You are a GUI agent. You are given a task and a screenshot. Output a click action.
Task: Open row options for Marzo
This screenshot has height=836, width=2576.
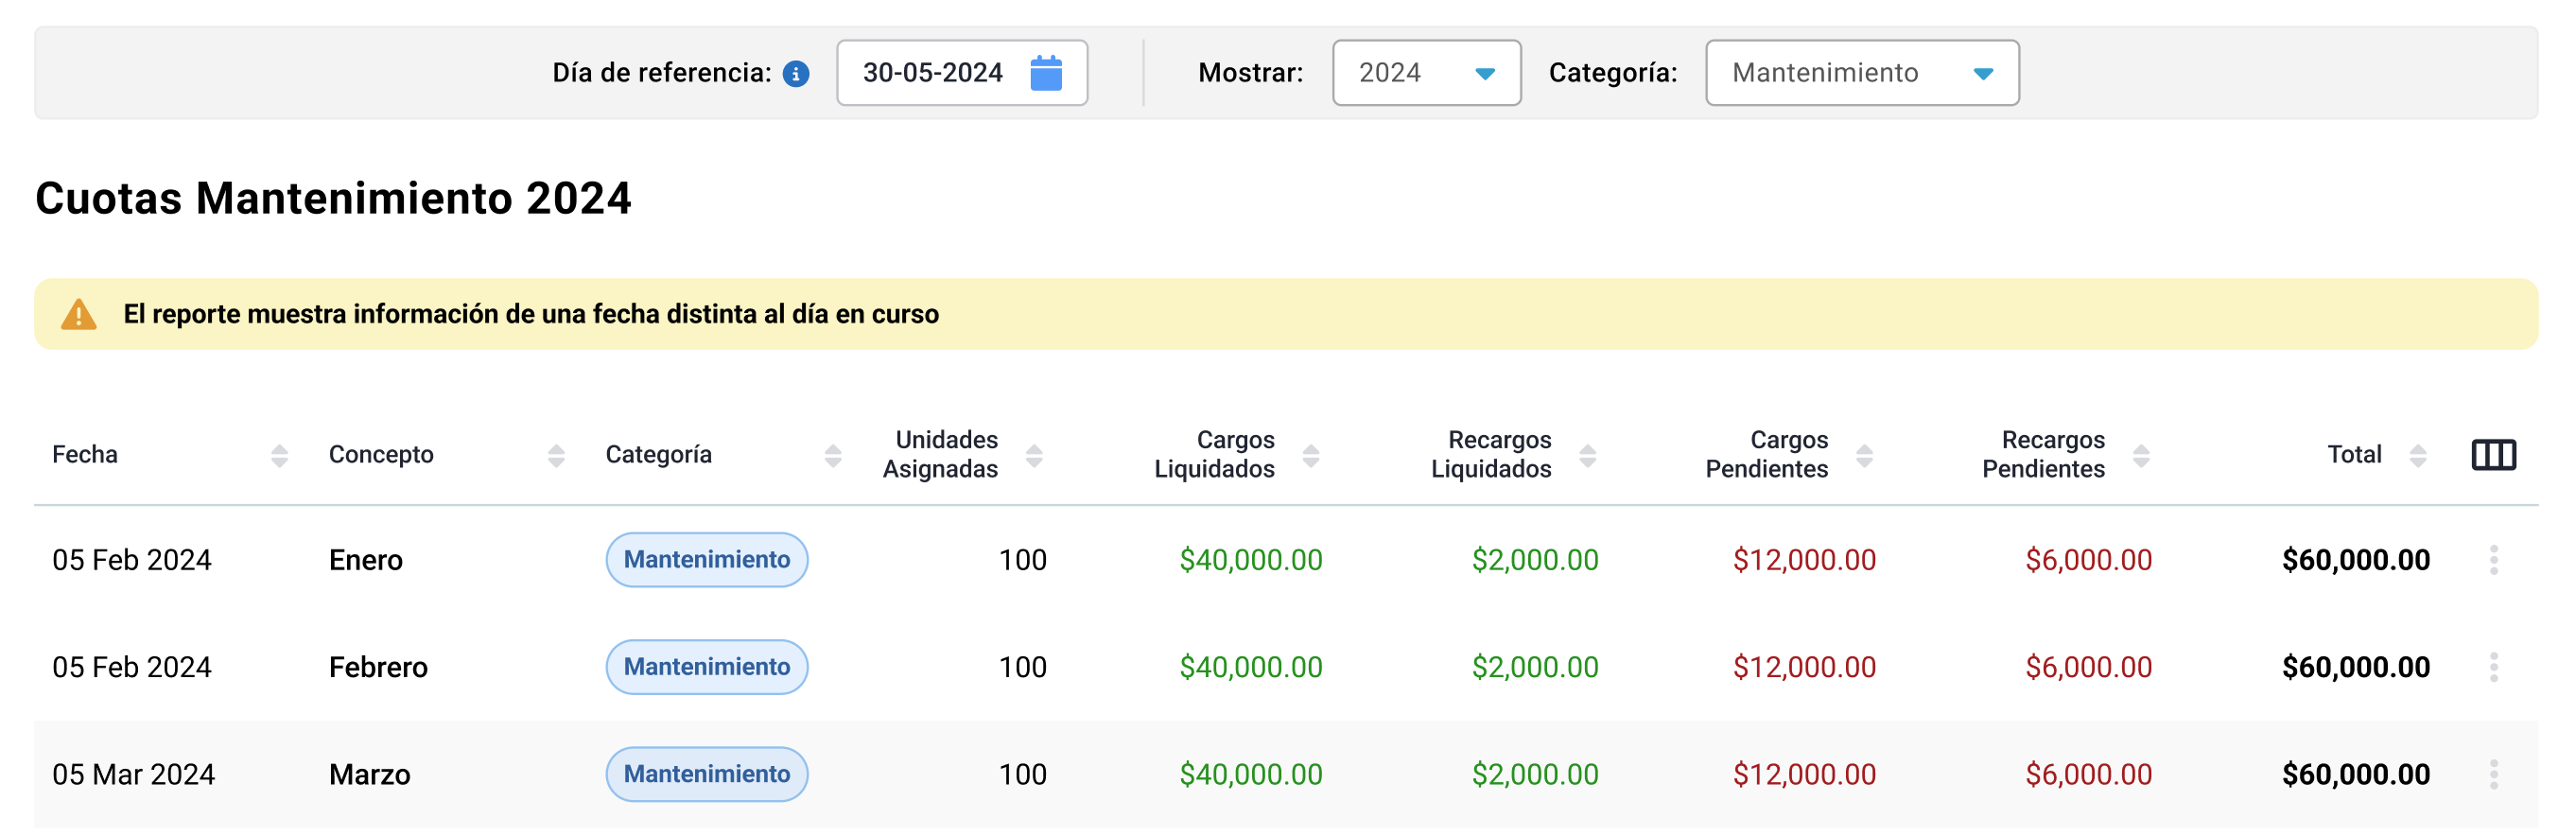[x=2493, y=774]
